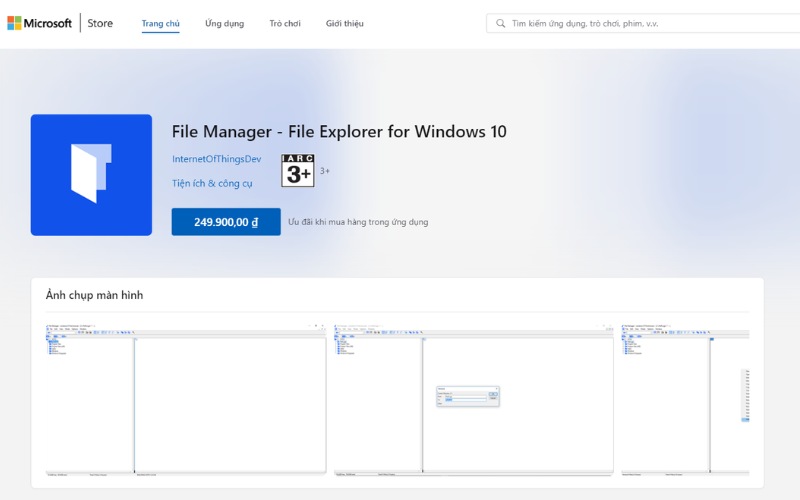Viewport: 800px width, 500px height.
Task: Click the IARC 3+ rating badge
Action: [x=298, y=171]
